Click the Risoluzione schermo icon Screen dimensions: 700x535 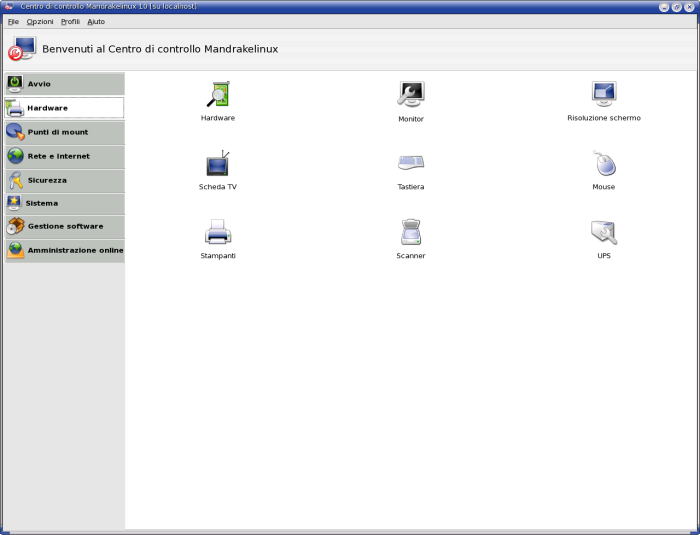(x=604, y=95)
